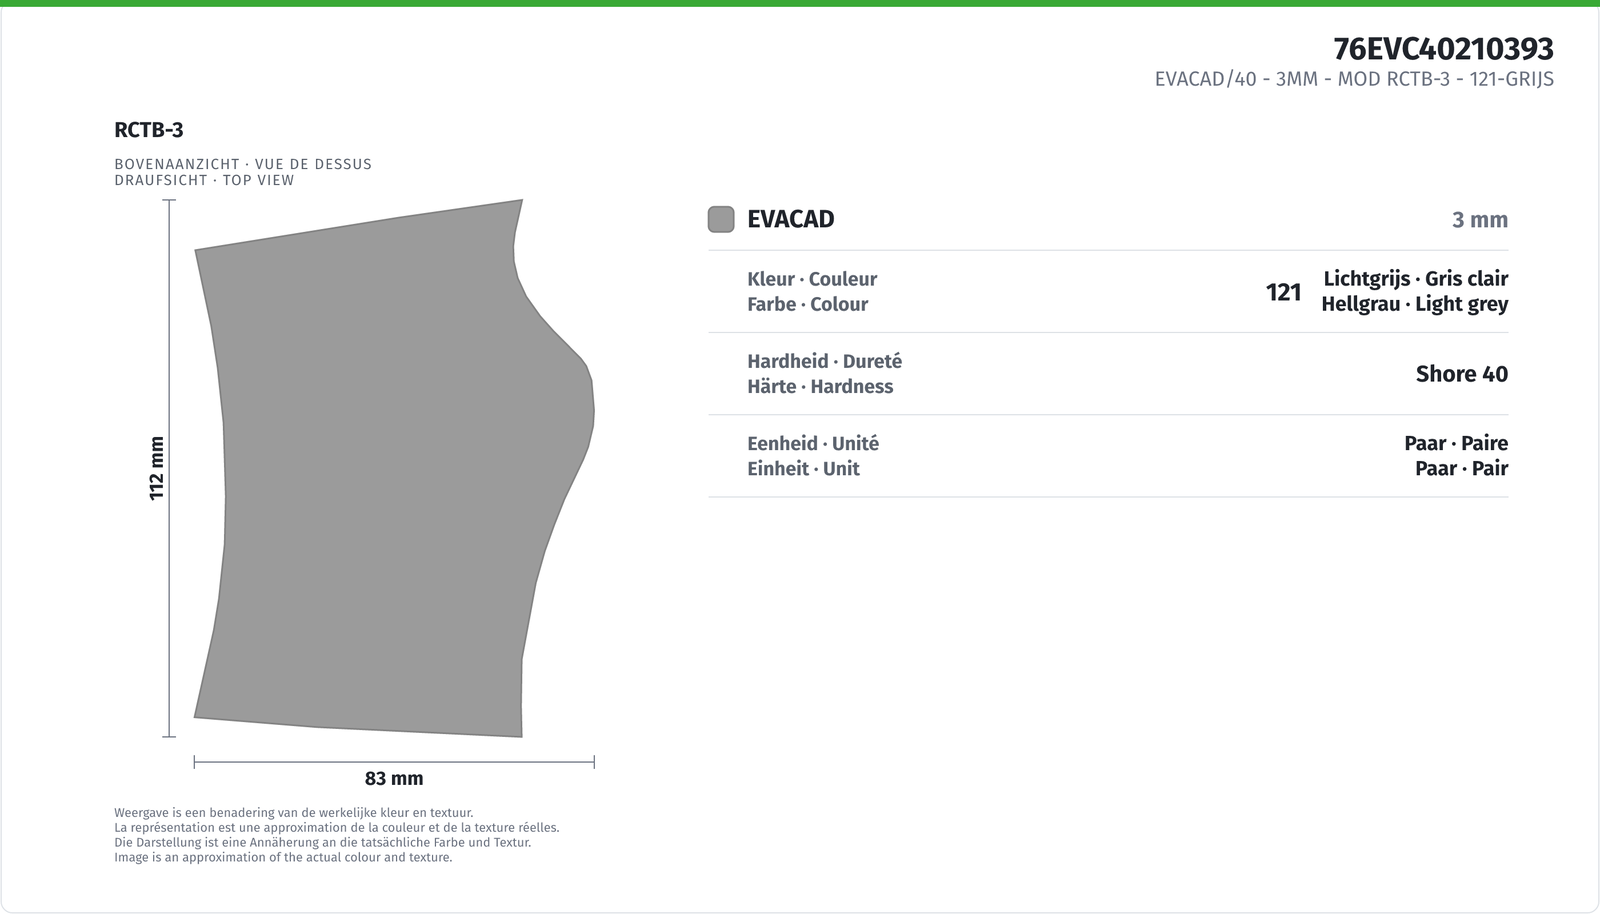
Task: Click Paar · Pair unit value
Action: click(x=1462, y=468)
